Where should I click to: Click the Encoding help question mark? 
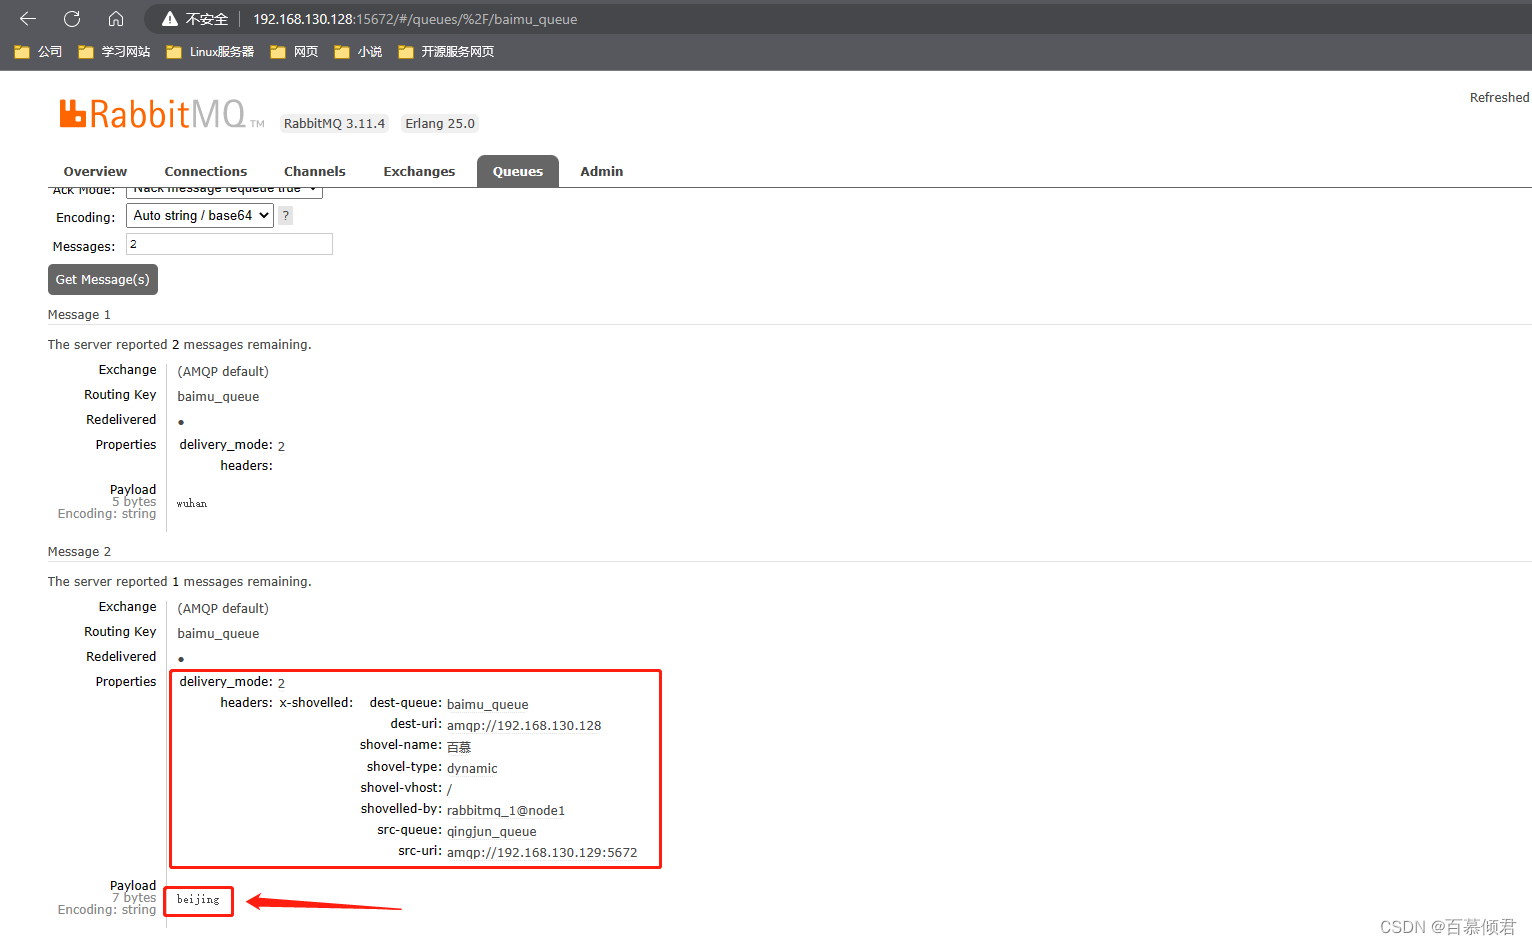pyautogui.click(x=285, y=216)
